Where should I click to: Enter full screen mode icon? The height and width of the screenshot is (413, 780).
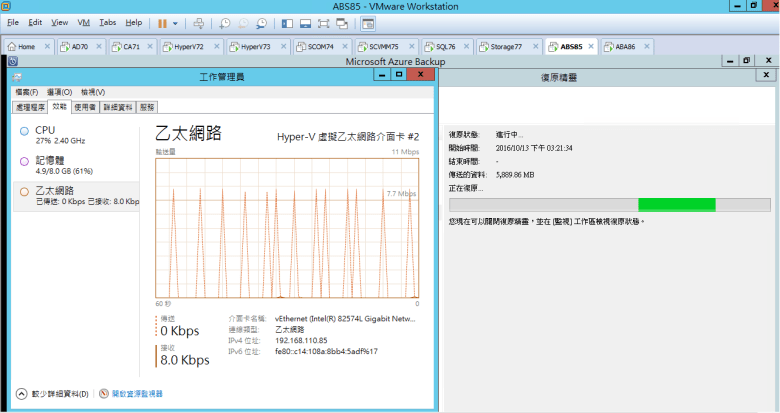[x=325, y=22]
